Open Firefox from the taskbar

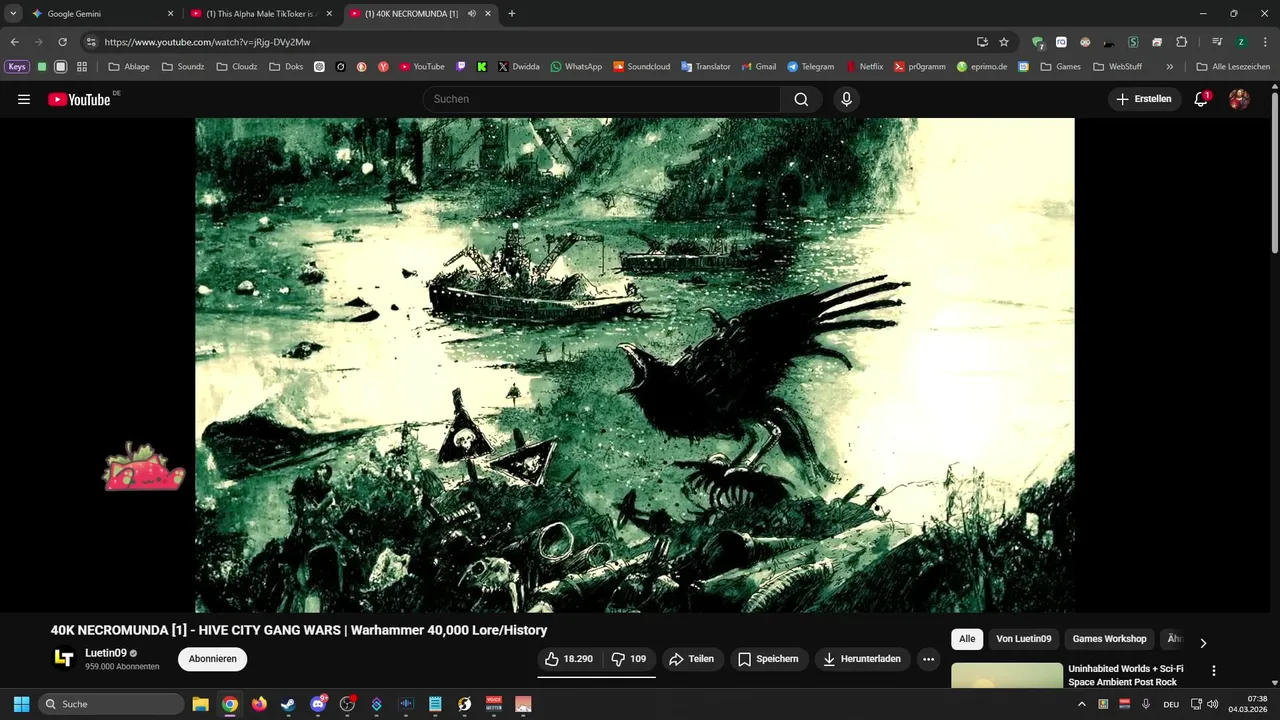pyautogui.click(x=259, y=704)
